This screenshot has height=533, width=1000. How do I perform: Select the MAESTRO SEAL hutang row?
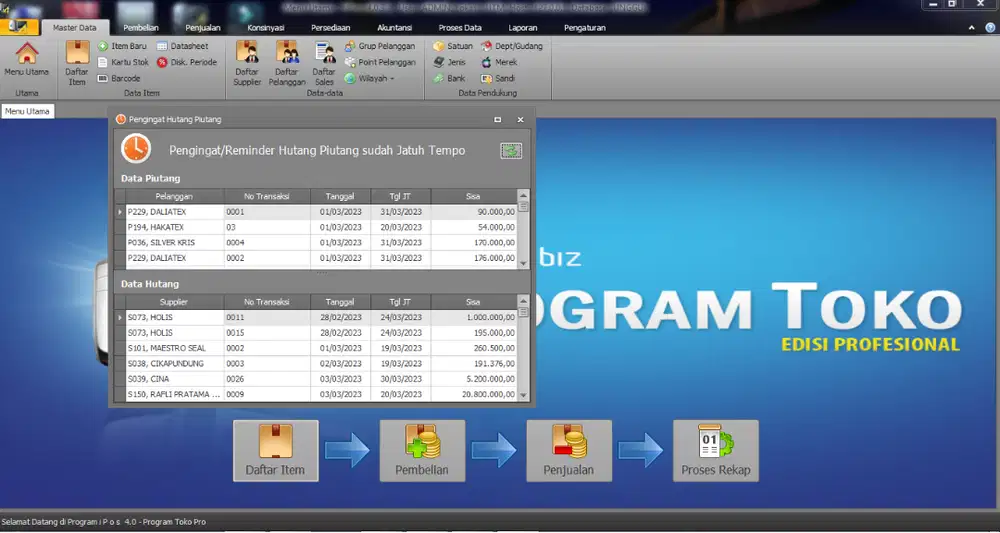pos(170,348)
